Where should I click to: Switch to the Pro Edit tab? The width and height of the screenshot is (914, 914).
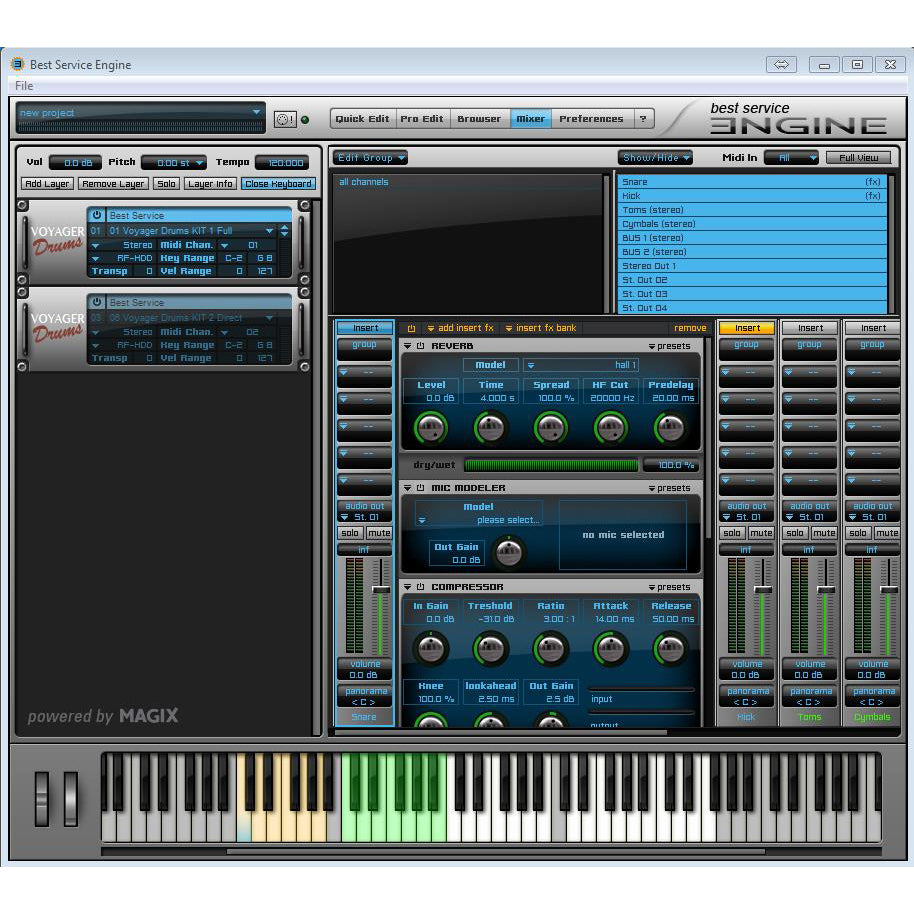point(422,119)
